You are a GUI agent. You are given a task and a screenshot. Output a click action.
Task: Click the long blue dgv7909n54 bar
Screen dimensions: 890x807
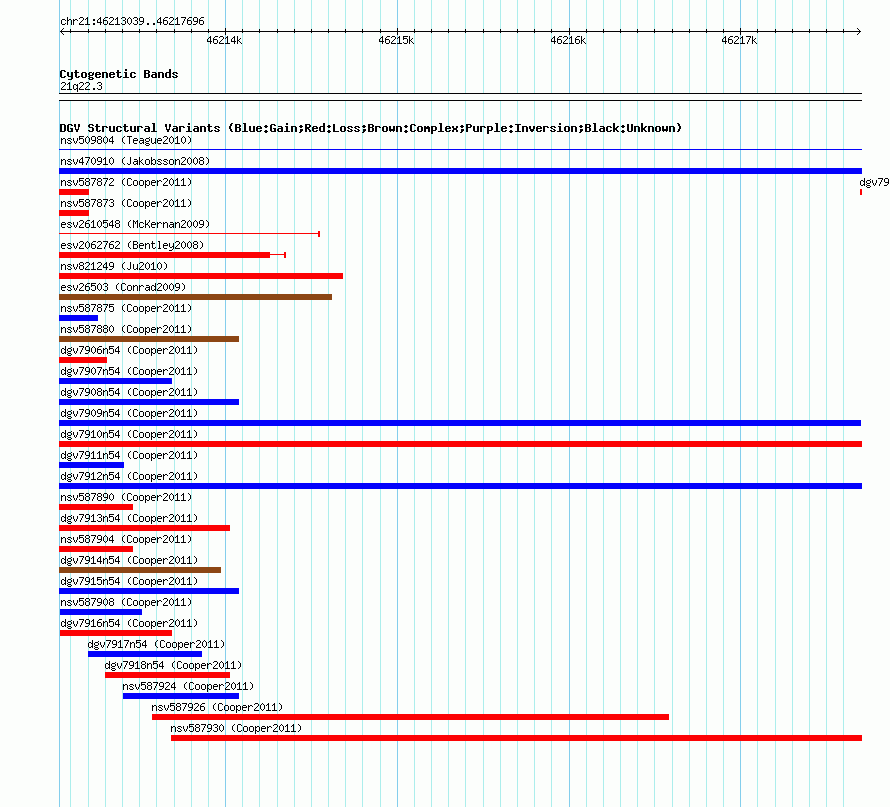coord(460,423)
